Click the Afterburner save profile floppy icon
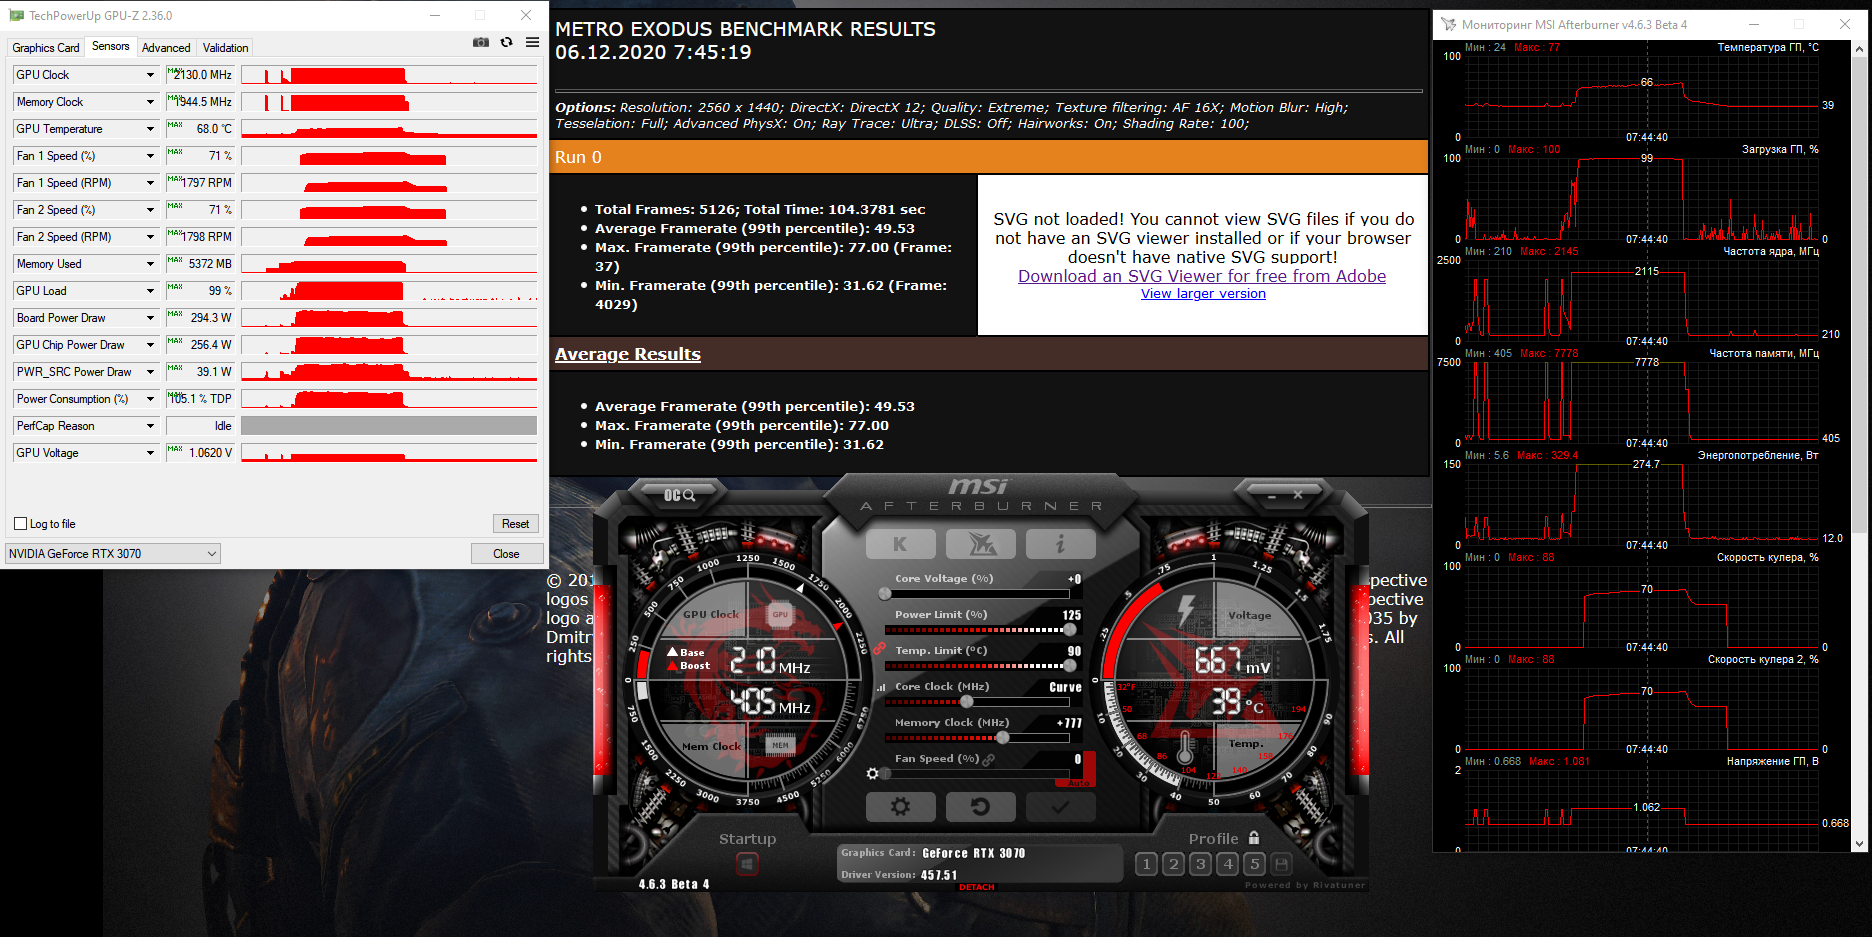Viewport: 1872px width, 937px height. coord(1281,864)
